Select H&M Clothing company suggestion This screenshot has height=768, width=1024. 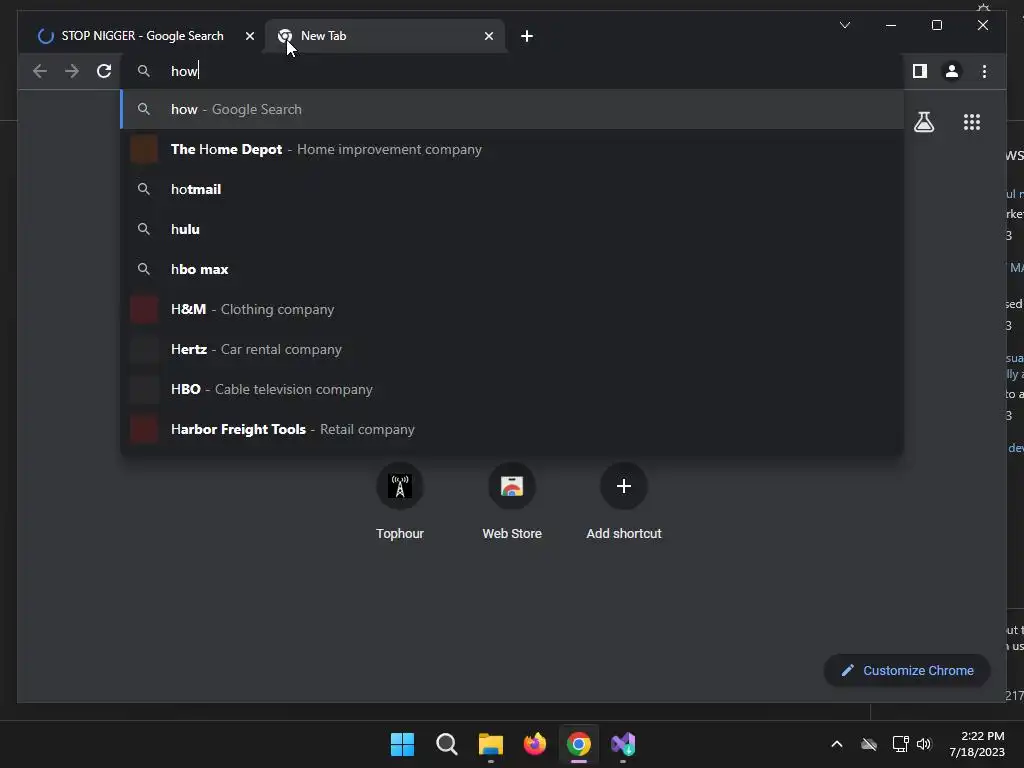[512, 309]
